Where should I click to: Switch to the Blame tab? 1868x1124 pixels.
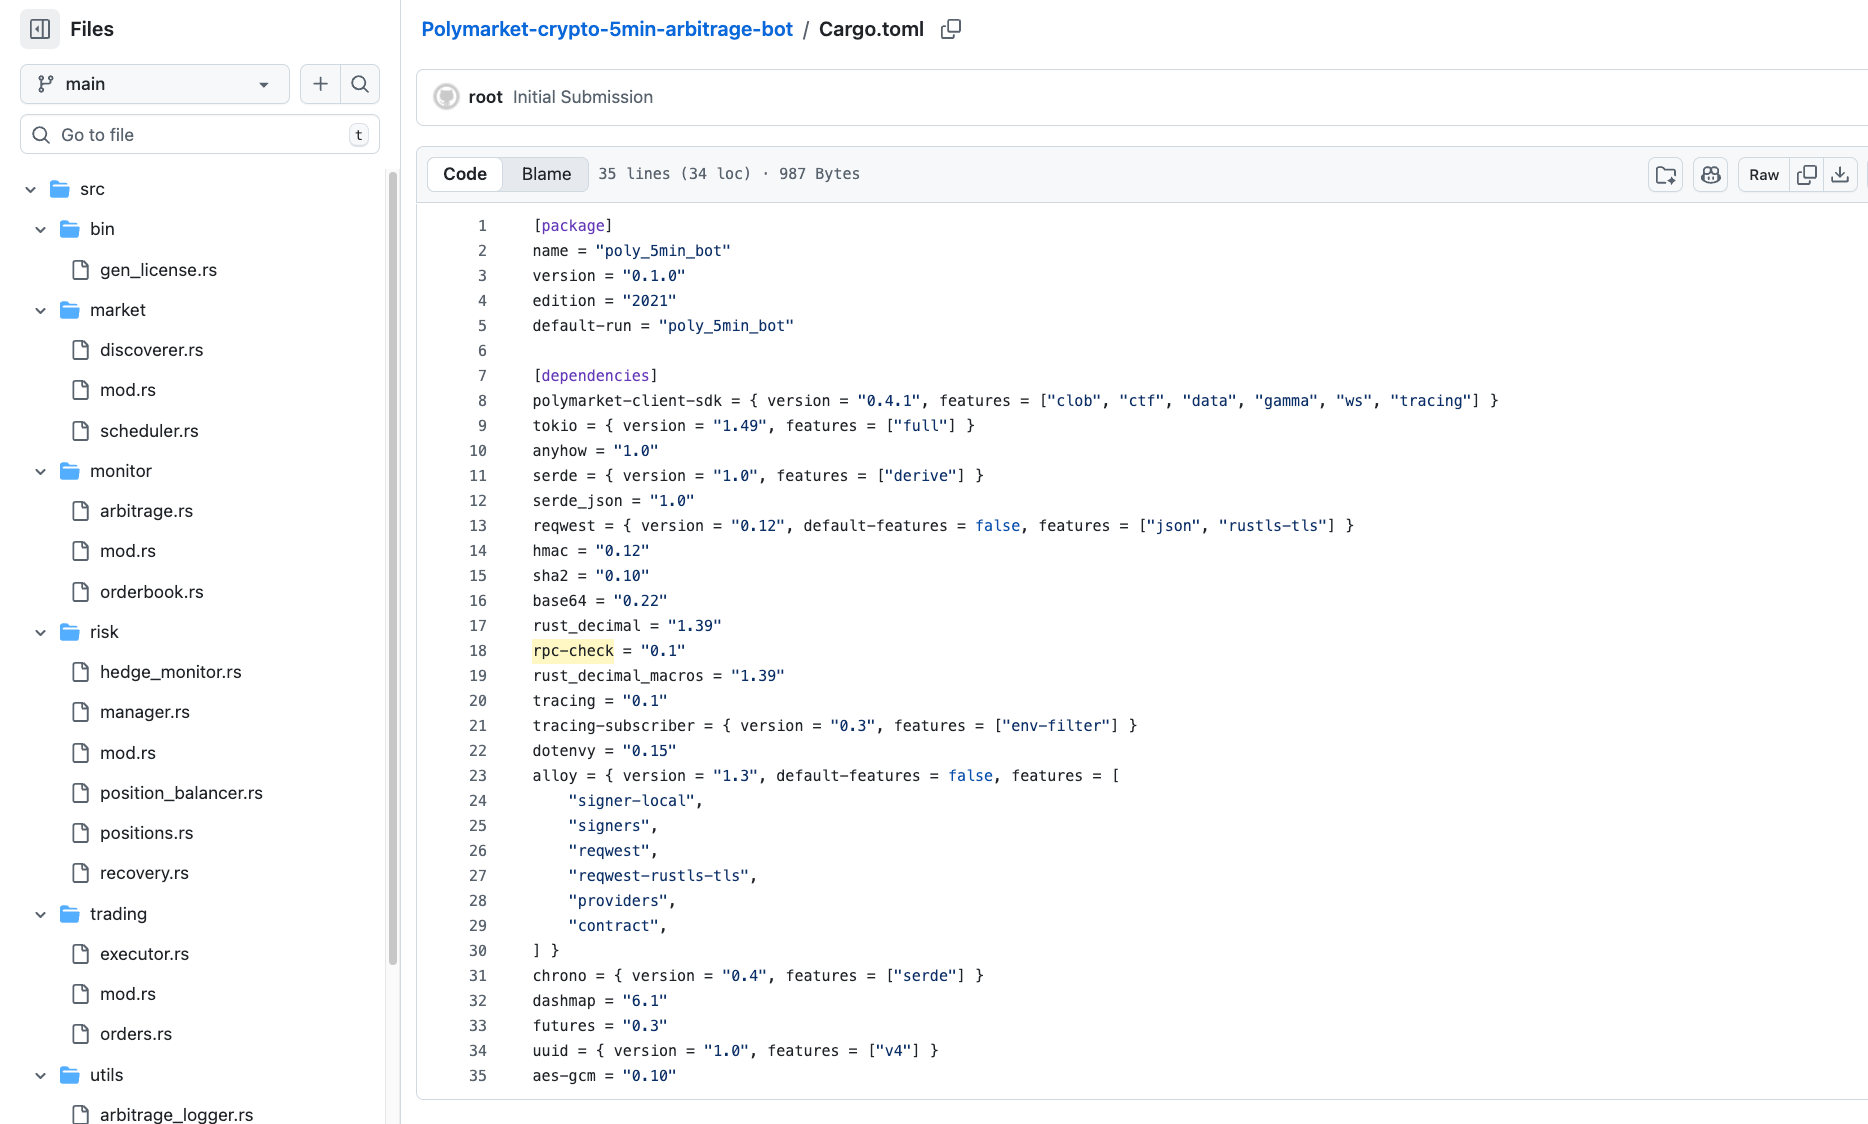[x=546, y=174]
